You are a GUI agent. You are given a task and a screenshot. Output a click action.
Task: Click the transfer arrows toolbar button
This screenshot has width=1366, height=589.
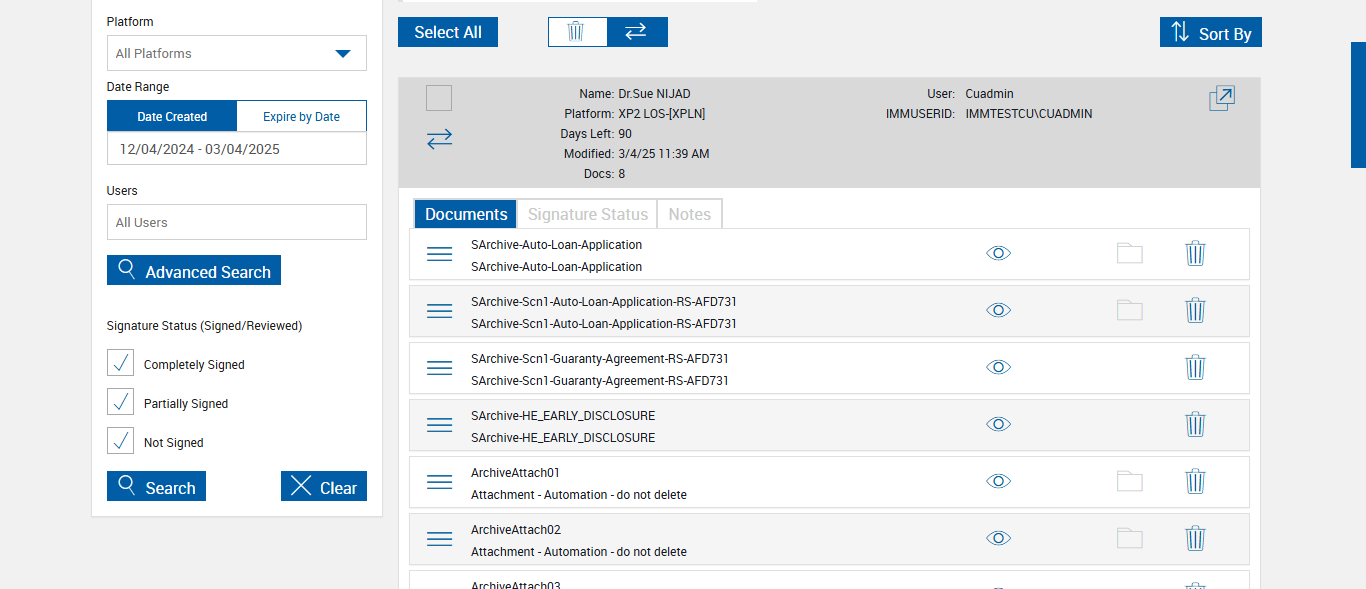pos(637,32)
